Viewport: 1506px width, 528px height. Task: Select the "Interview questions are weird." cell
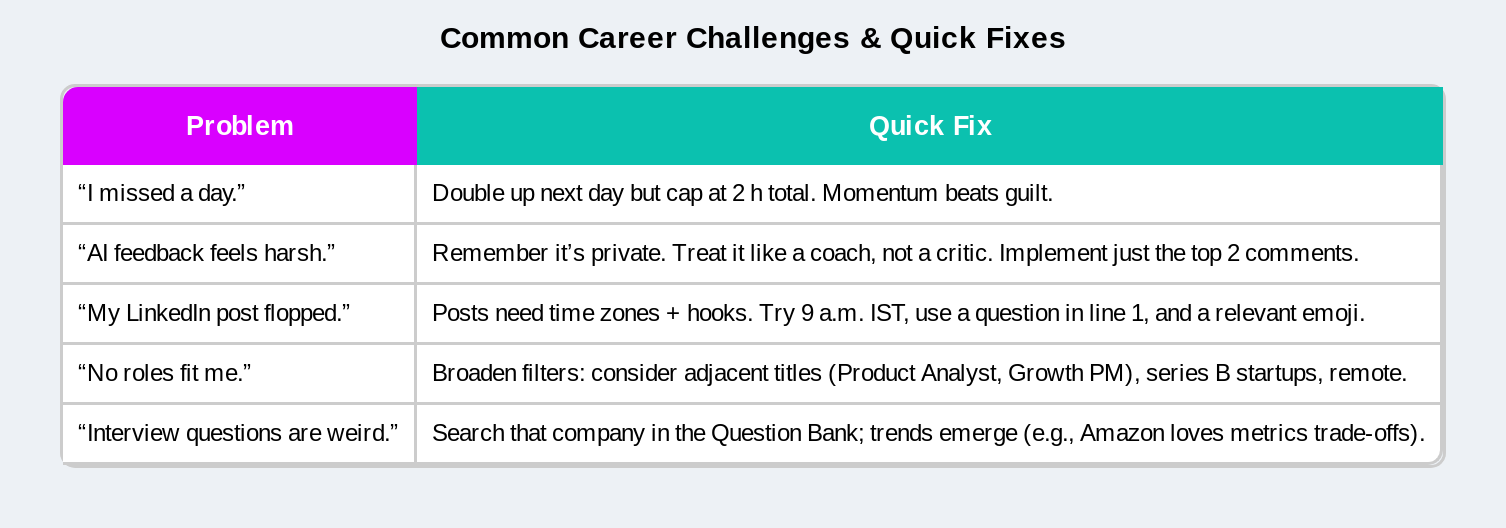point(239,434)
